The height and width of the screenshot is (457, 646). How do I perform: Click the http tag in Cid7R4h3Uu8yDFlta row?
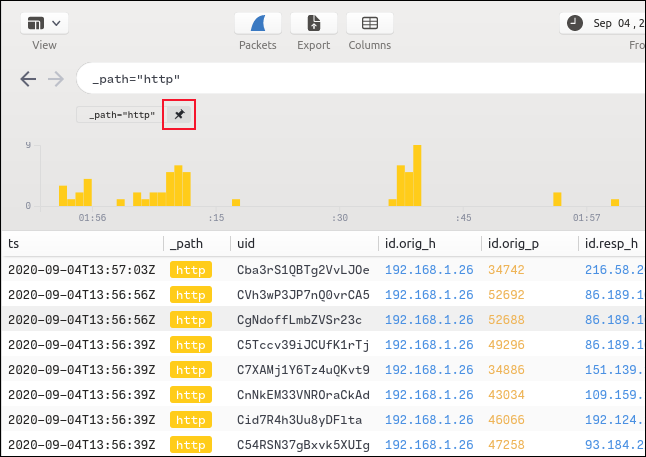click(191, 420)
